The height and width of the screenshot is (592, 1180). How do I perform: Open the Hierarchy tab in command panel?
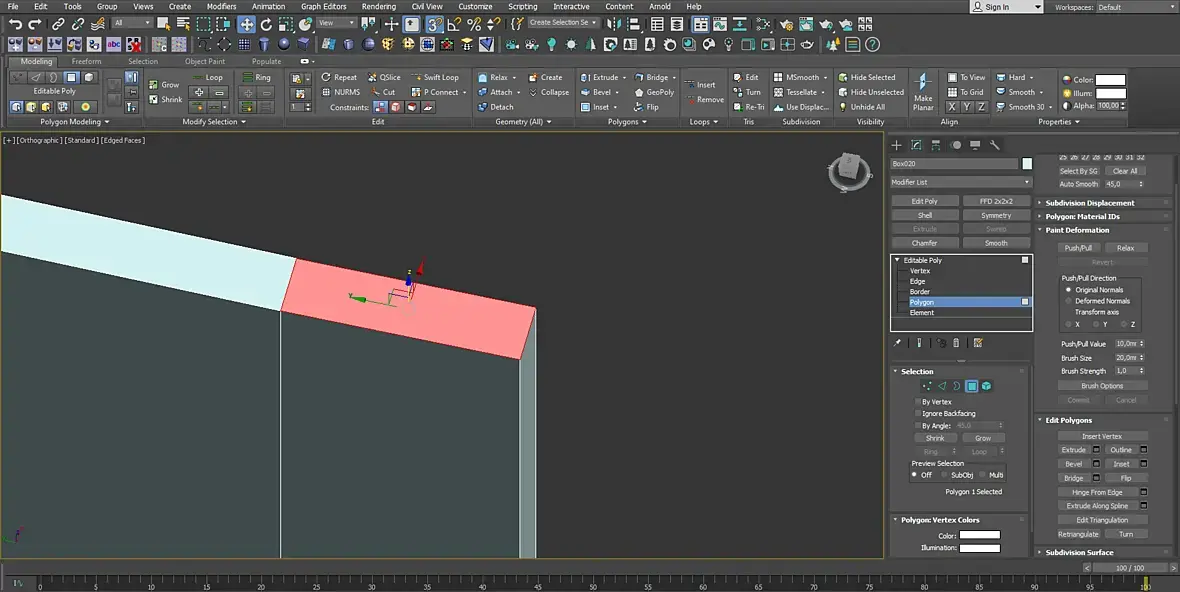click(935, 145)
